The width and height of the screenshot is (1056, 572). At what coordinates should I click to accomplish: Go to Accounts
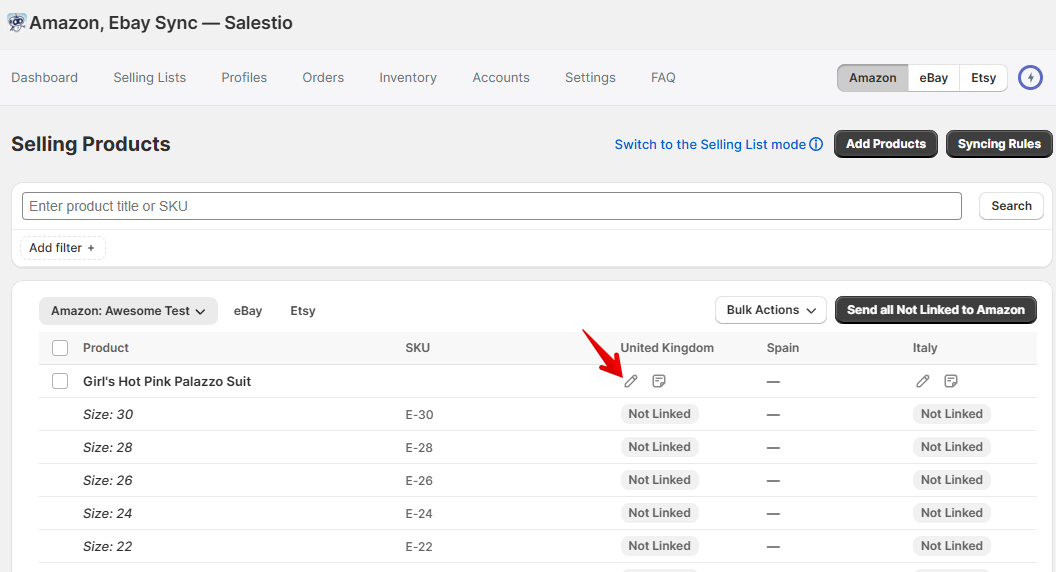coord(500,77)
